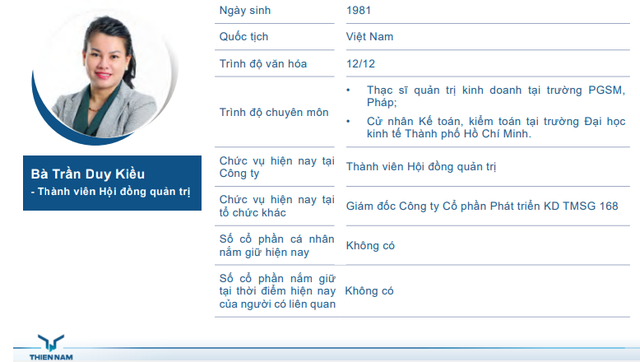This screenshot has height=362, width=640.
Task: Click the Trình độ văn hóa label
Action: [x=263, y=64]
